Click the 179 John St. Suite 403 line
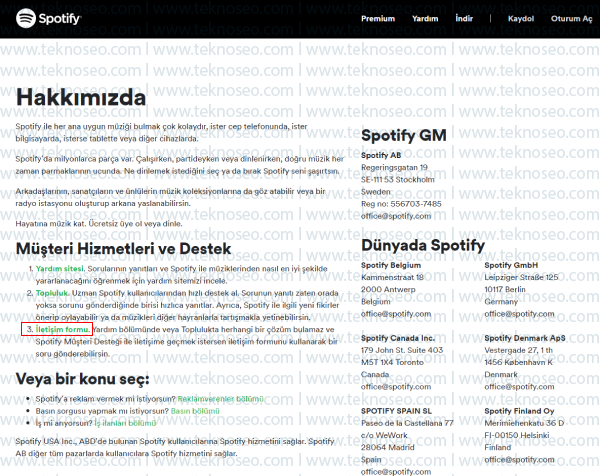 [402, 350]
